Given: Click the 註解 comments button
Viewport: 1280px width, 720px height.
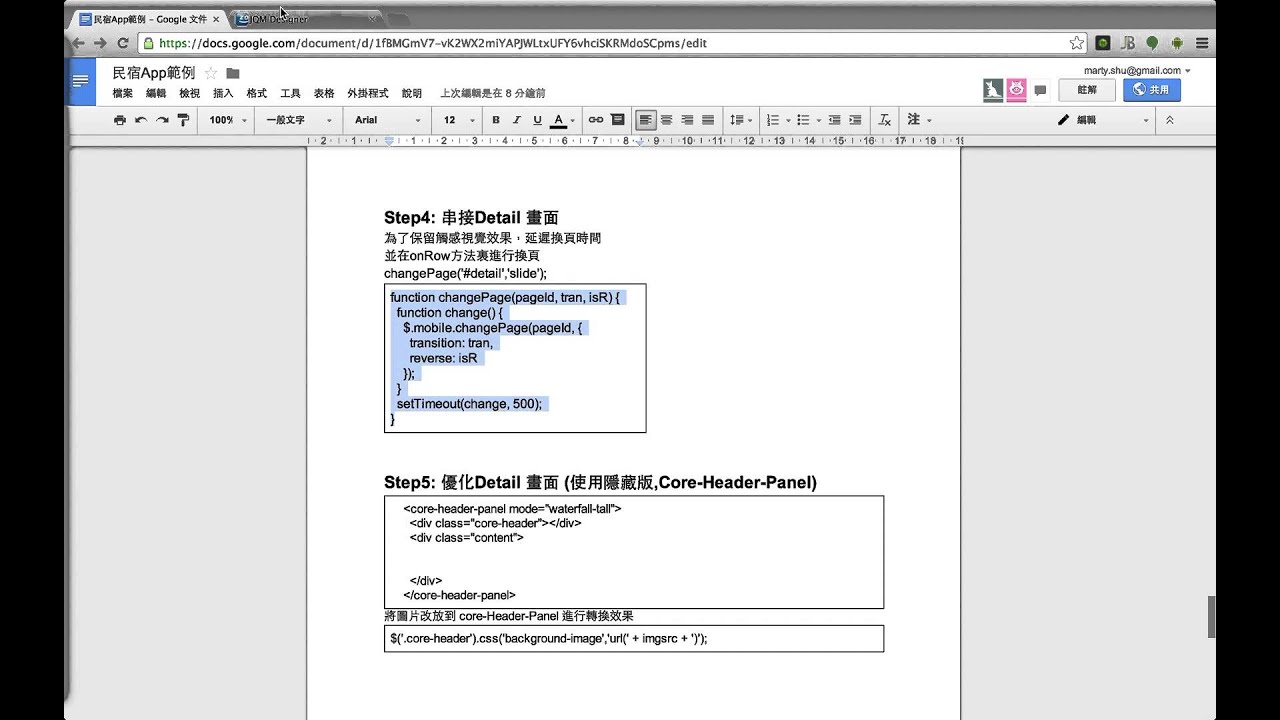Looking at the screenshot, I should (1086, 90).
